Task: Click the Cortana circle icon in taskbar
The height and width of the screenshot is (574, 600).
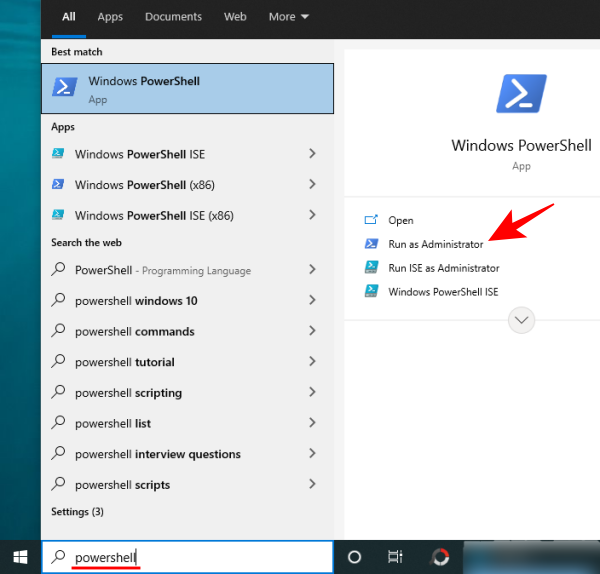Action: [354, 557]
